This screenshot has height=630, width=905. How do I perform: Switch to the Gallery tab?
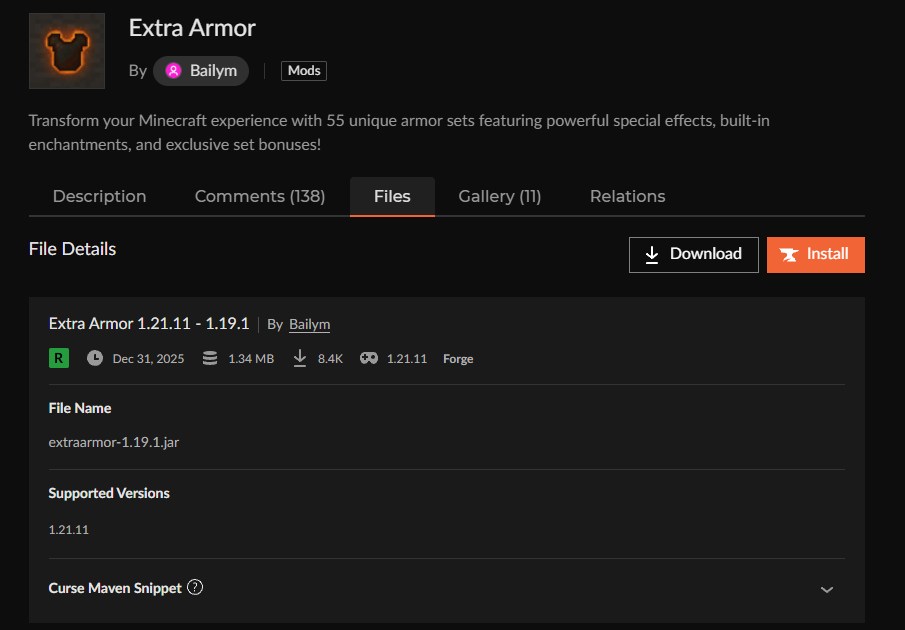[x=499, y=196]
